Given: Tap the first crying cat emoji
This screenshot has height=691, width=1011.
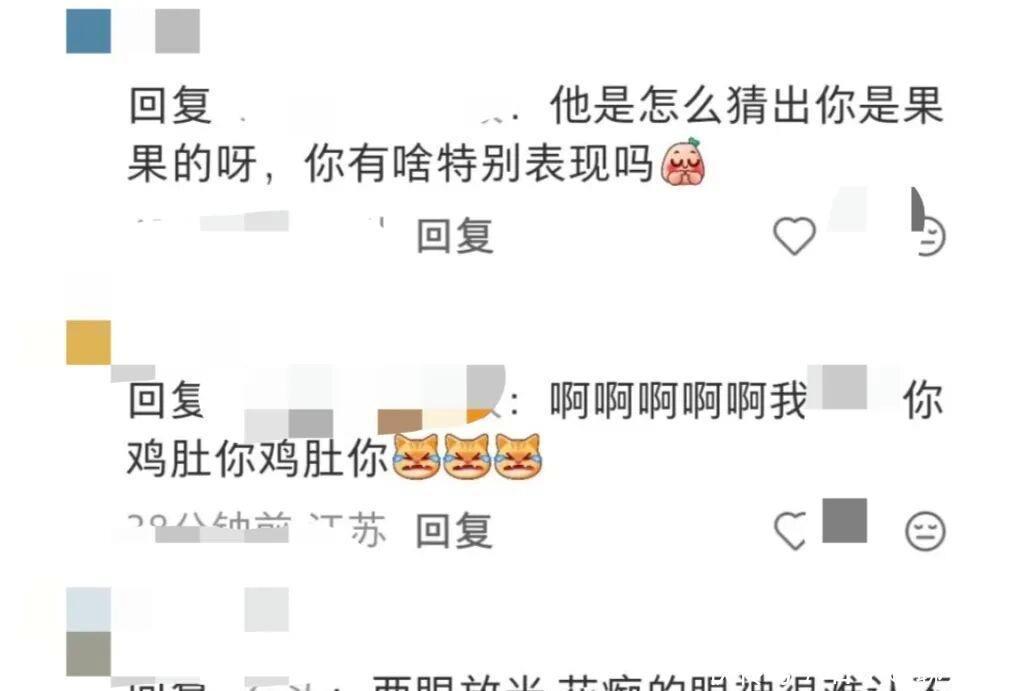Looking at the screenshot, I should [416, 456].
